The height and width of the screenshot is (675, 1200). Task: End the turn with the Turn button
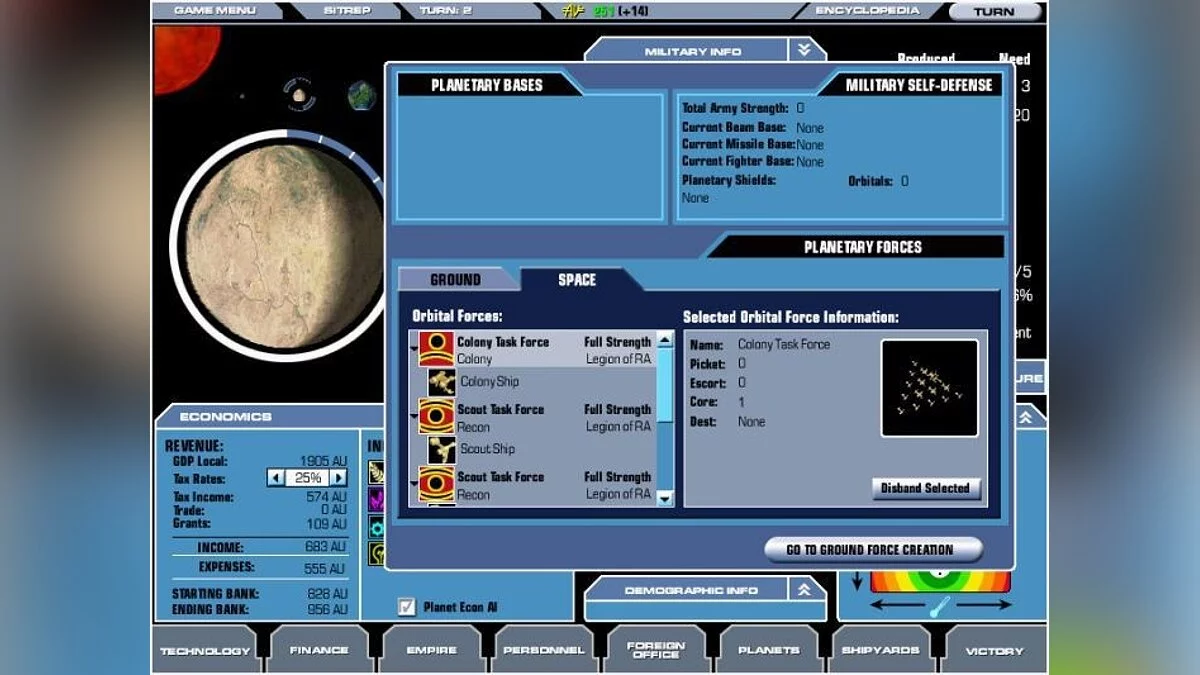994,12
